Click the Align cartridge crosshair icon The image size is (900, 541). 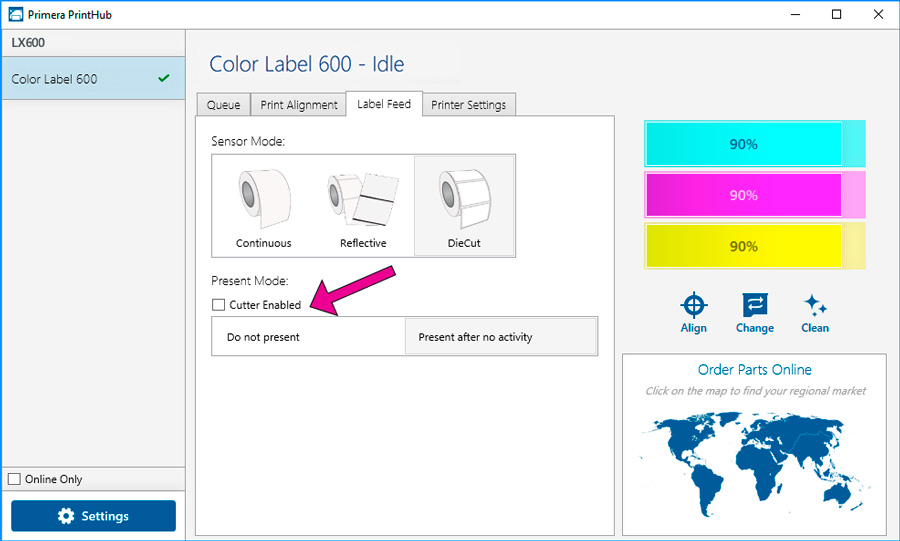[x=693, y=305]
